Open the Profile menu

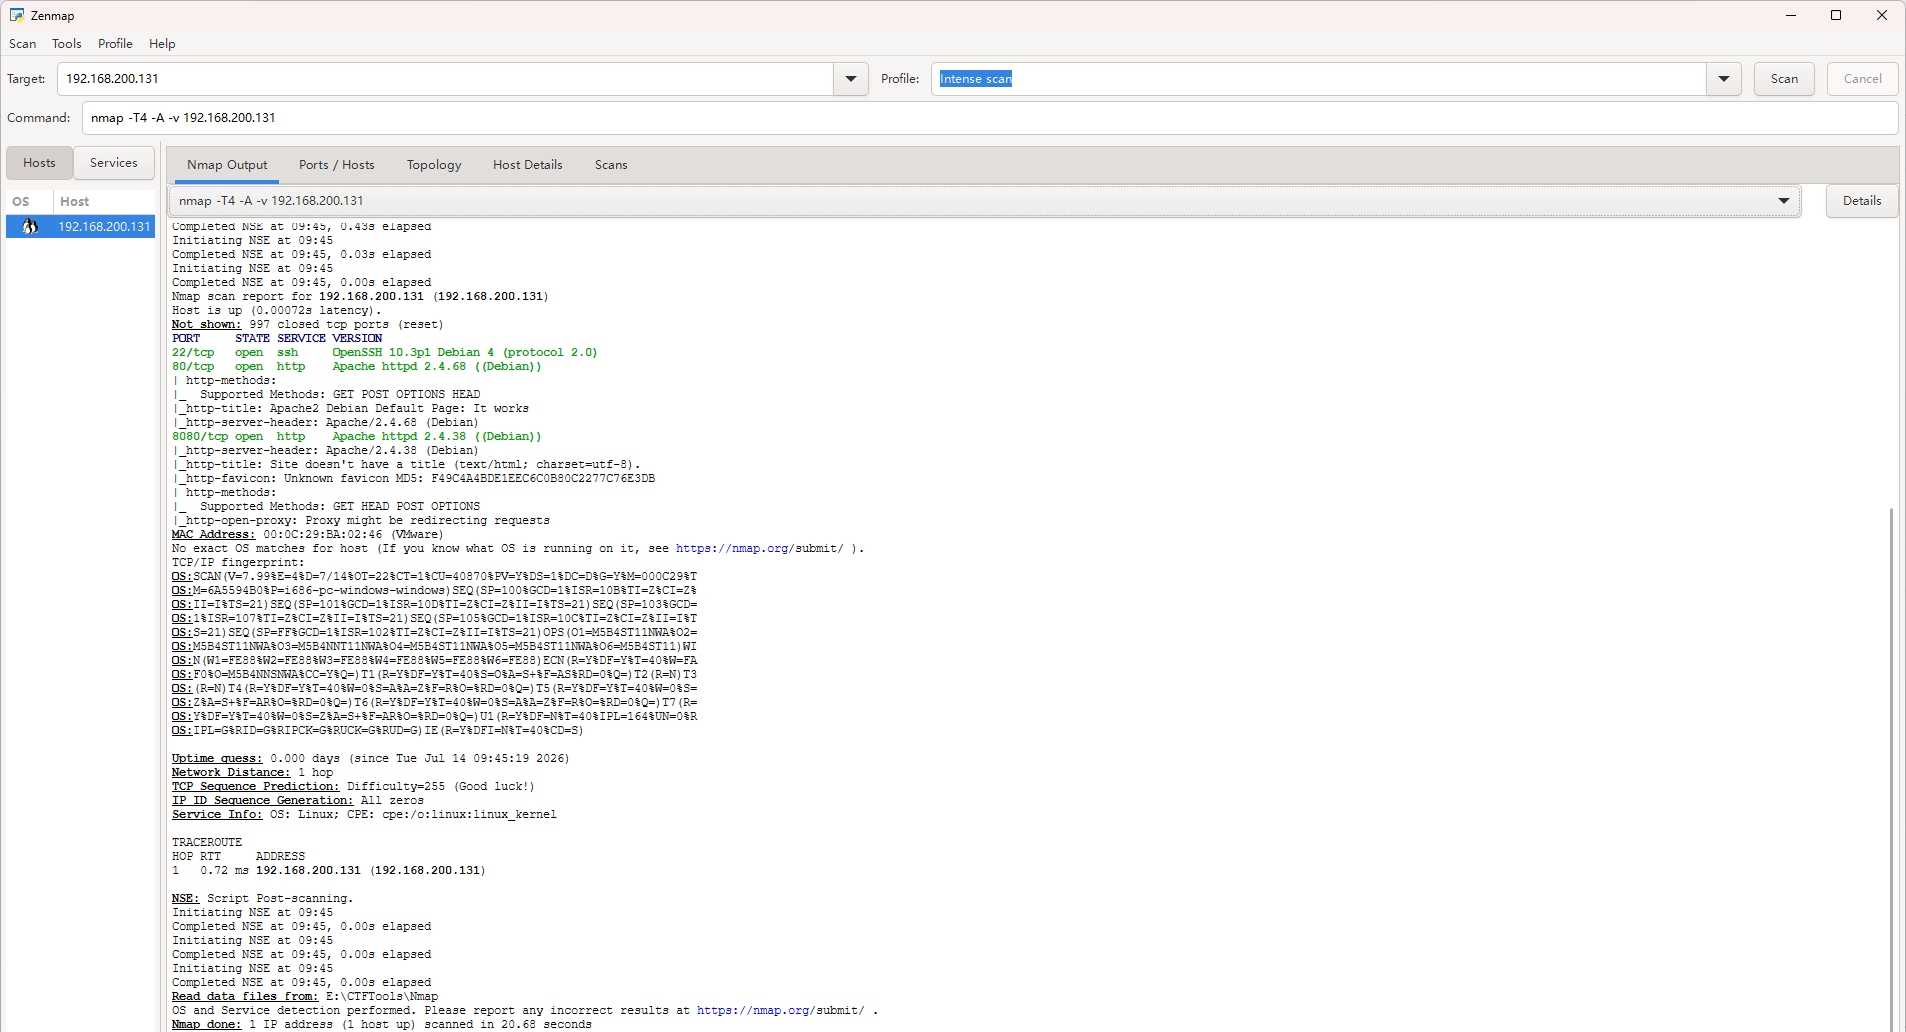tap(115, 44)
